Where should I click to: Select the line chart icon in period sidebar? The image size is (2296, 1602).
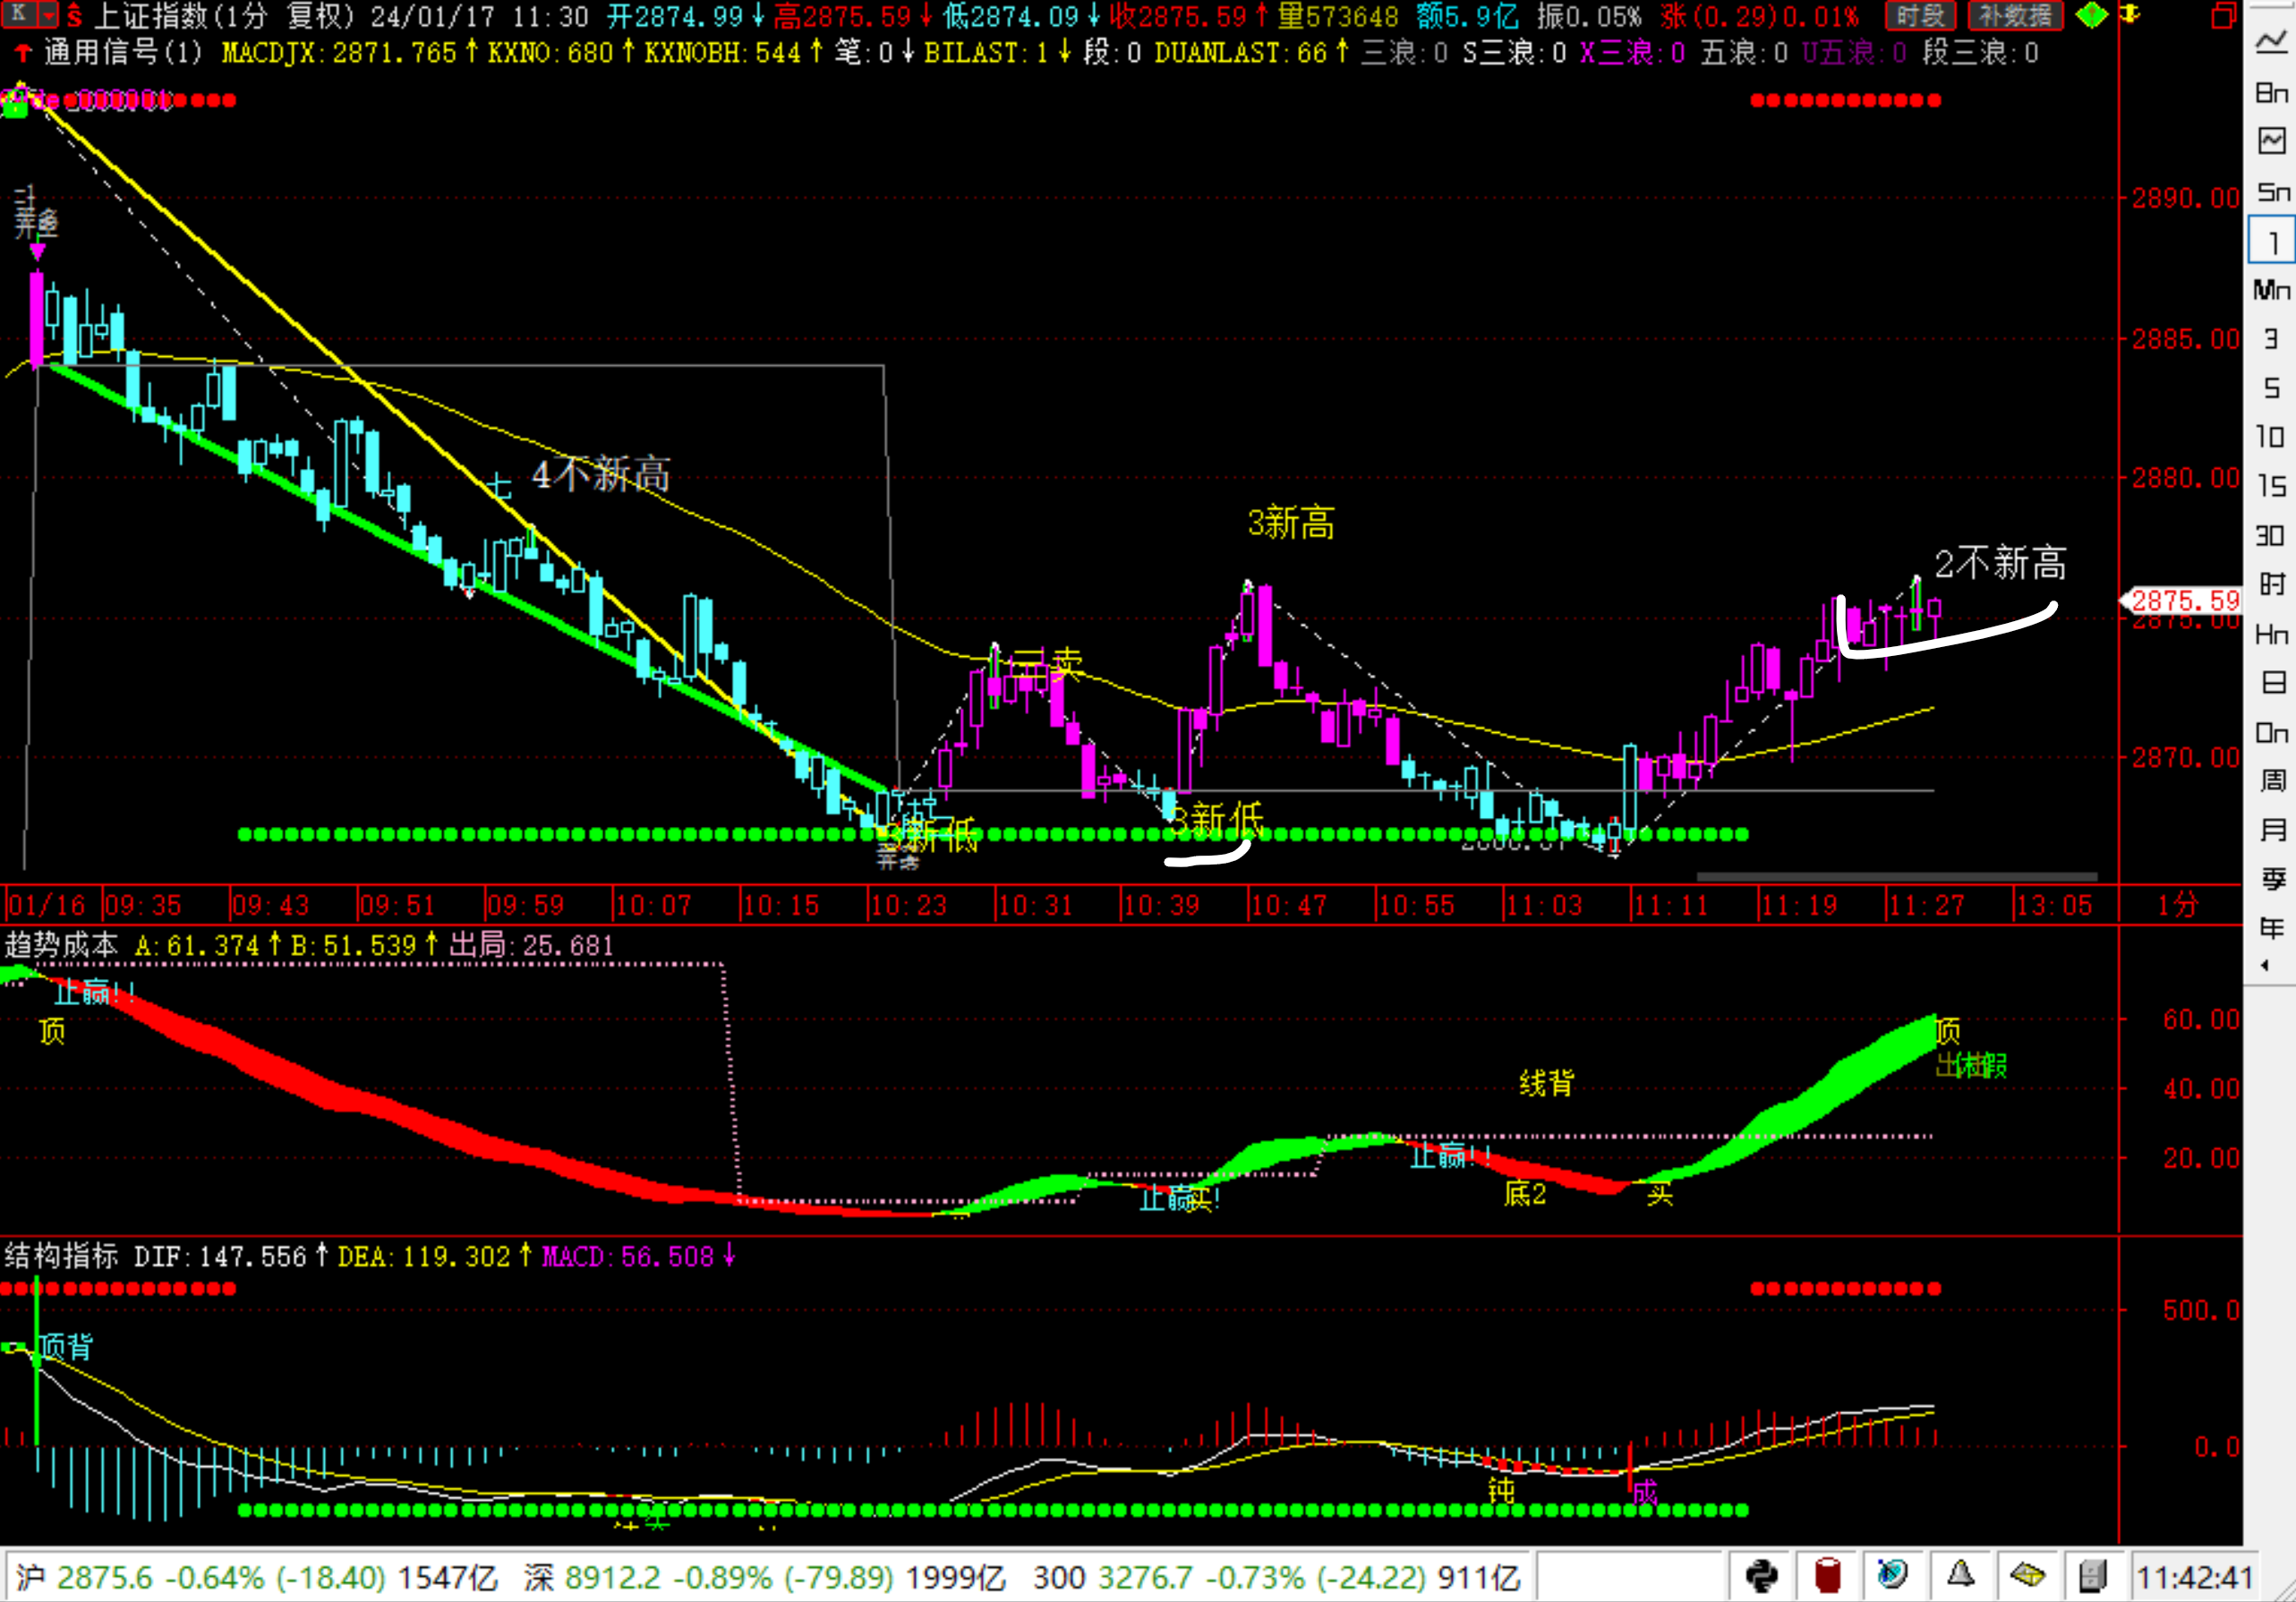2271,42
